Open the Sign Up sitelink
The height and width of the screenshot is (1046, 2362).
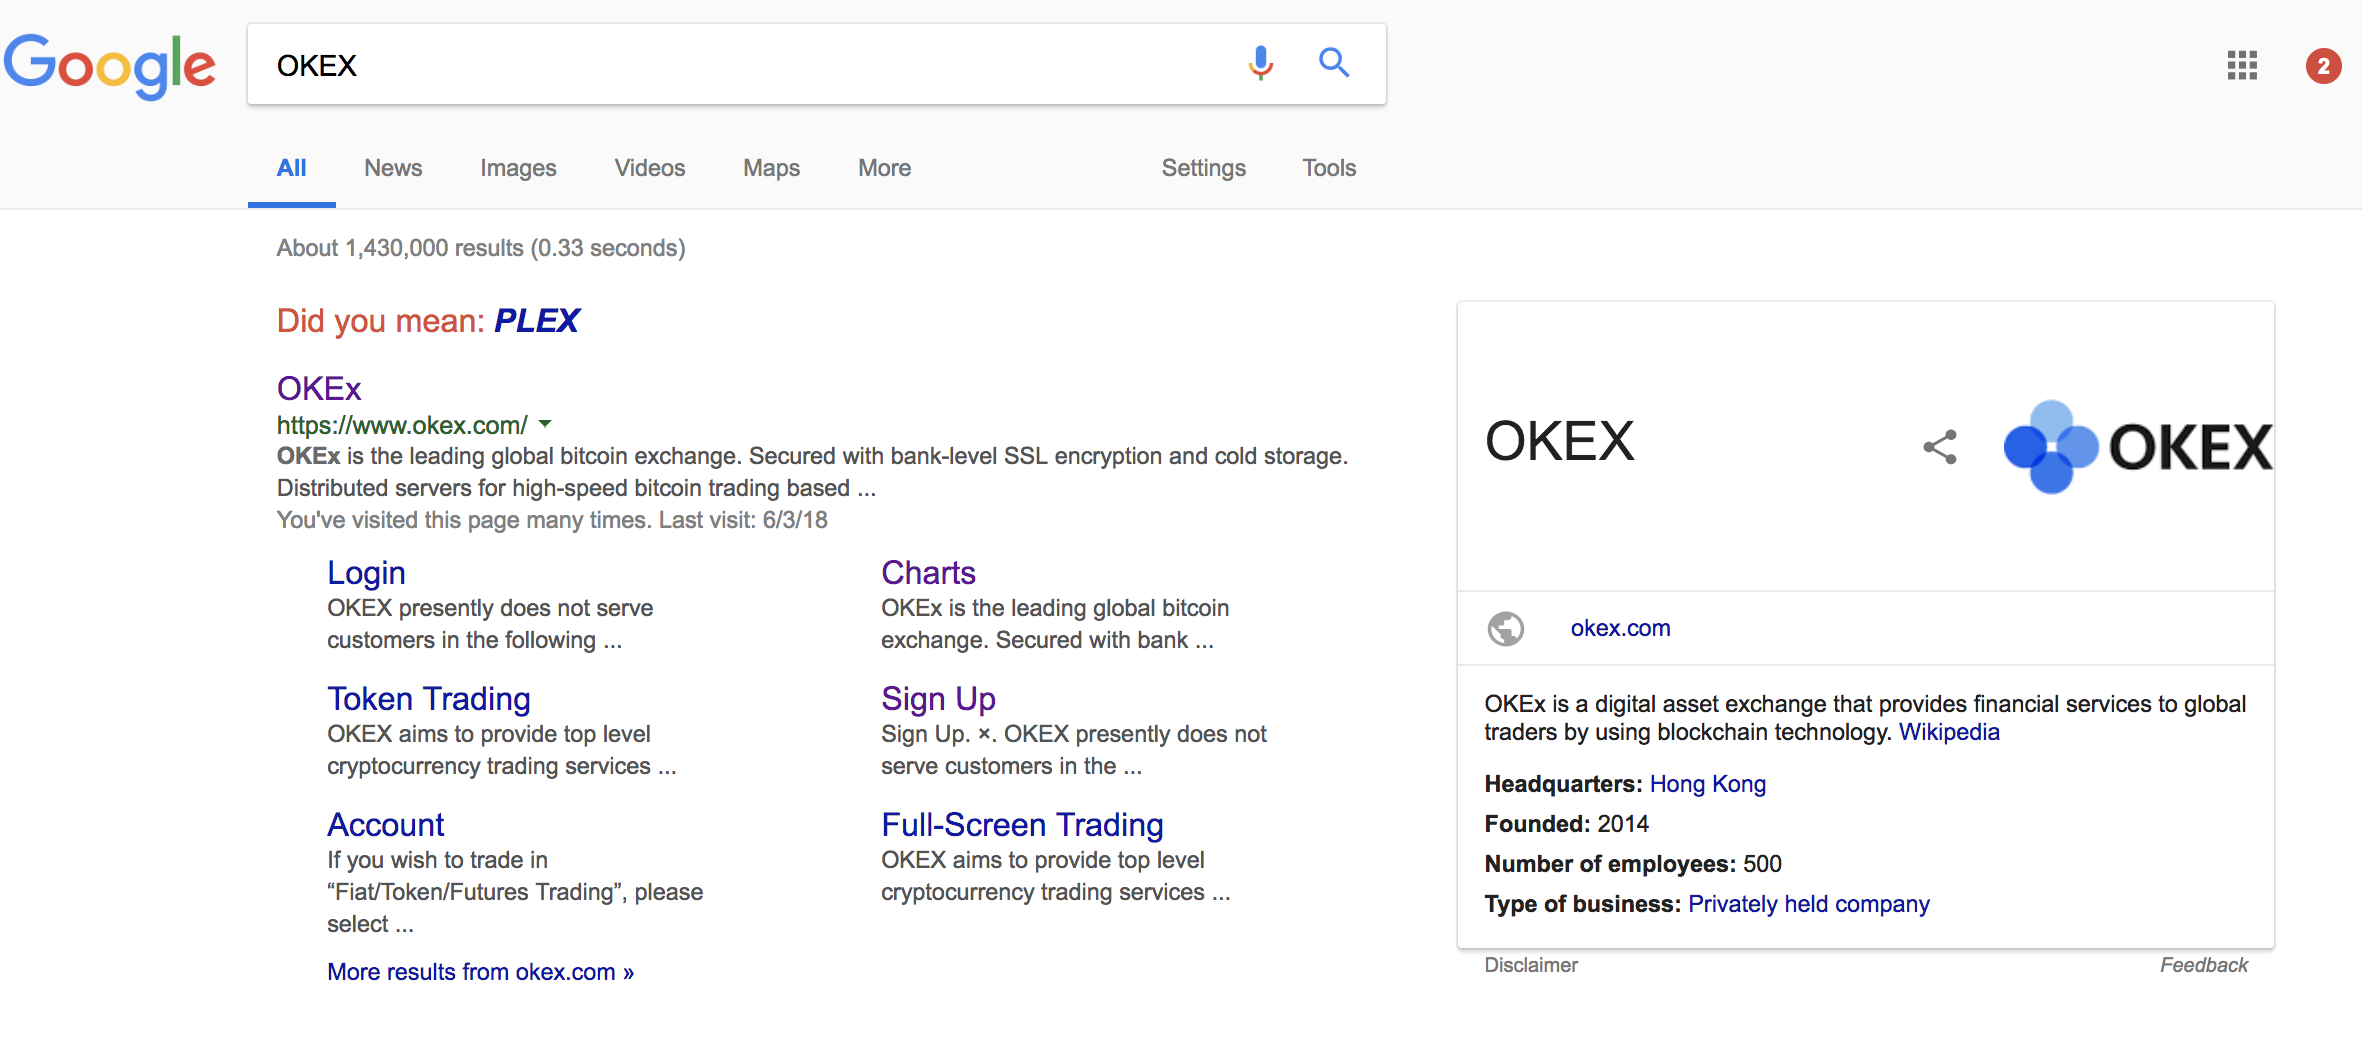tap(938, 698)
